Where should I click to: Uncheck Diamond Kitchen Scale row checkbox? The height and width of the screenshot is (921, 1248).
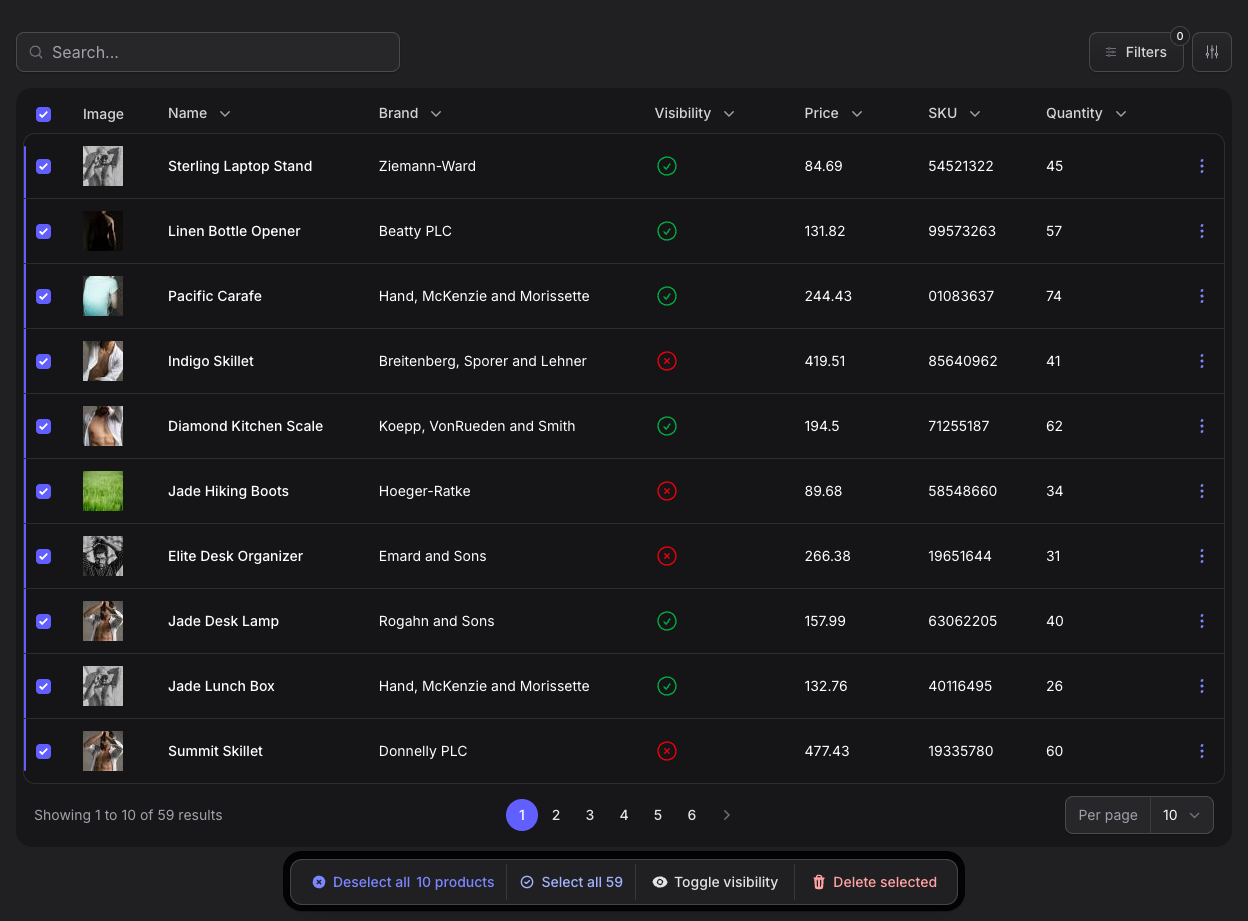click(x=43, y=426)
